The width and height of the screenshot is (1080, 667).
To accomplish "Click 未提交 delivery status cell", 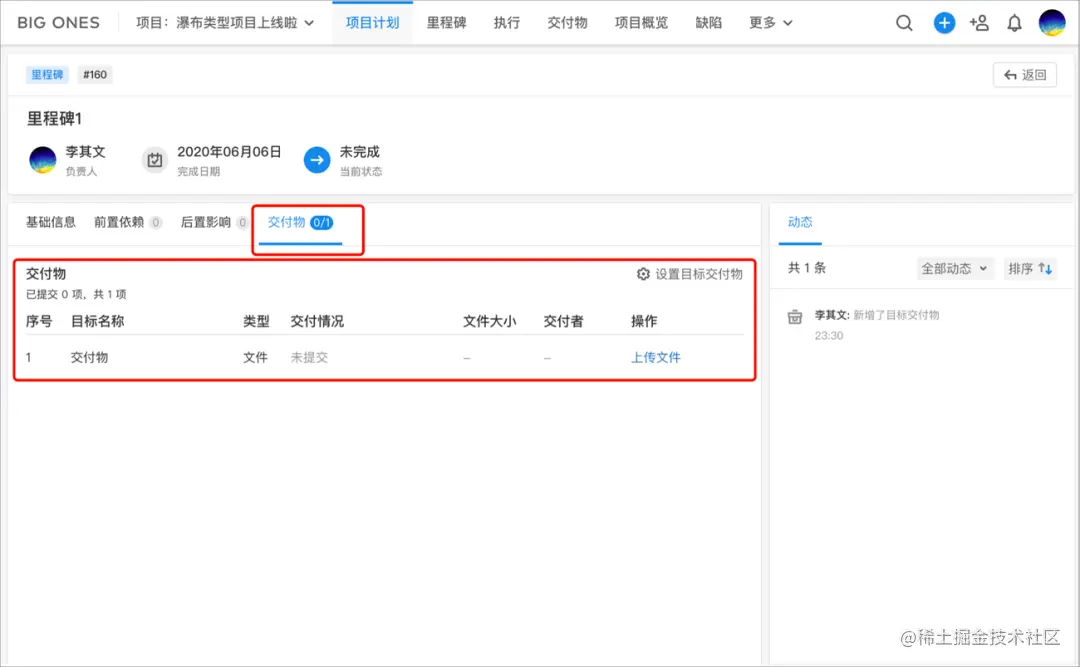I will [309, 357].
